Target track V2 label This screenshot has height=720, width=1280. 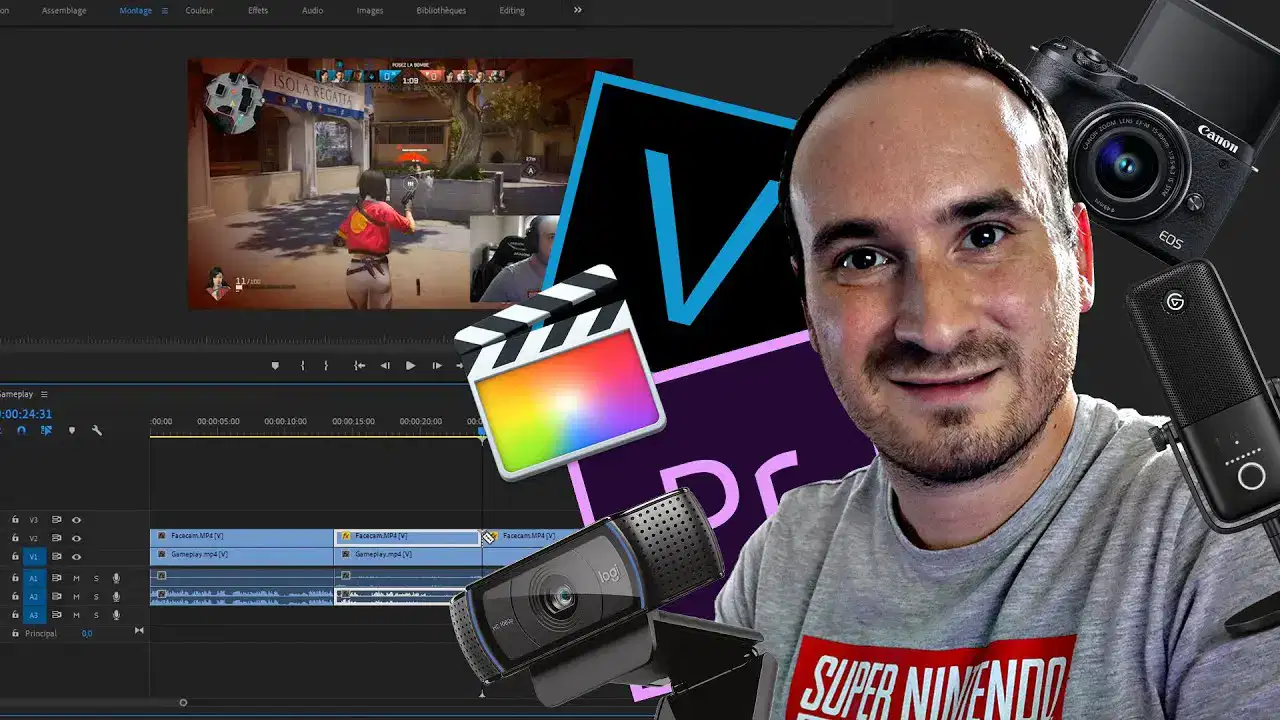[34, 538]
